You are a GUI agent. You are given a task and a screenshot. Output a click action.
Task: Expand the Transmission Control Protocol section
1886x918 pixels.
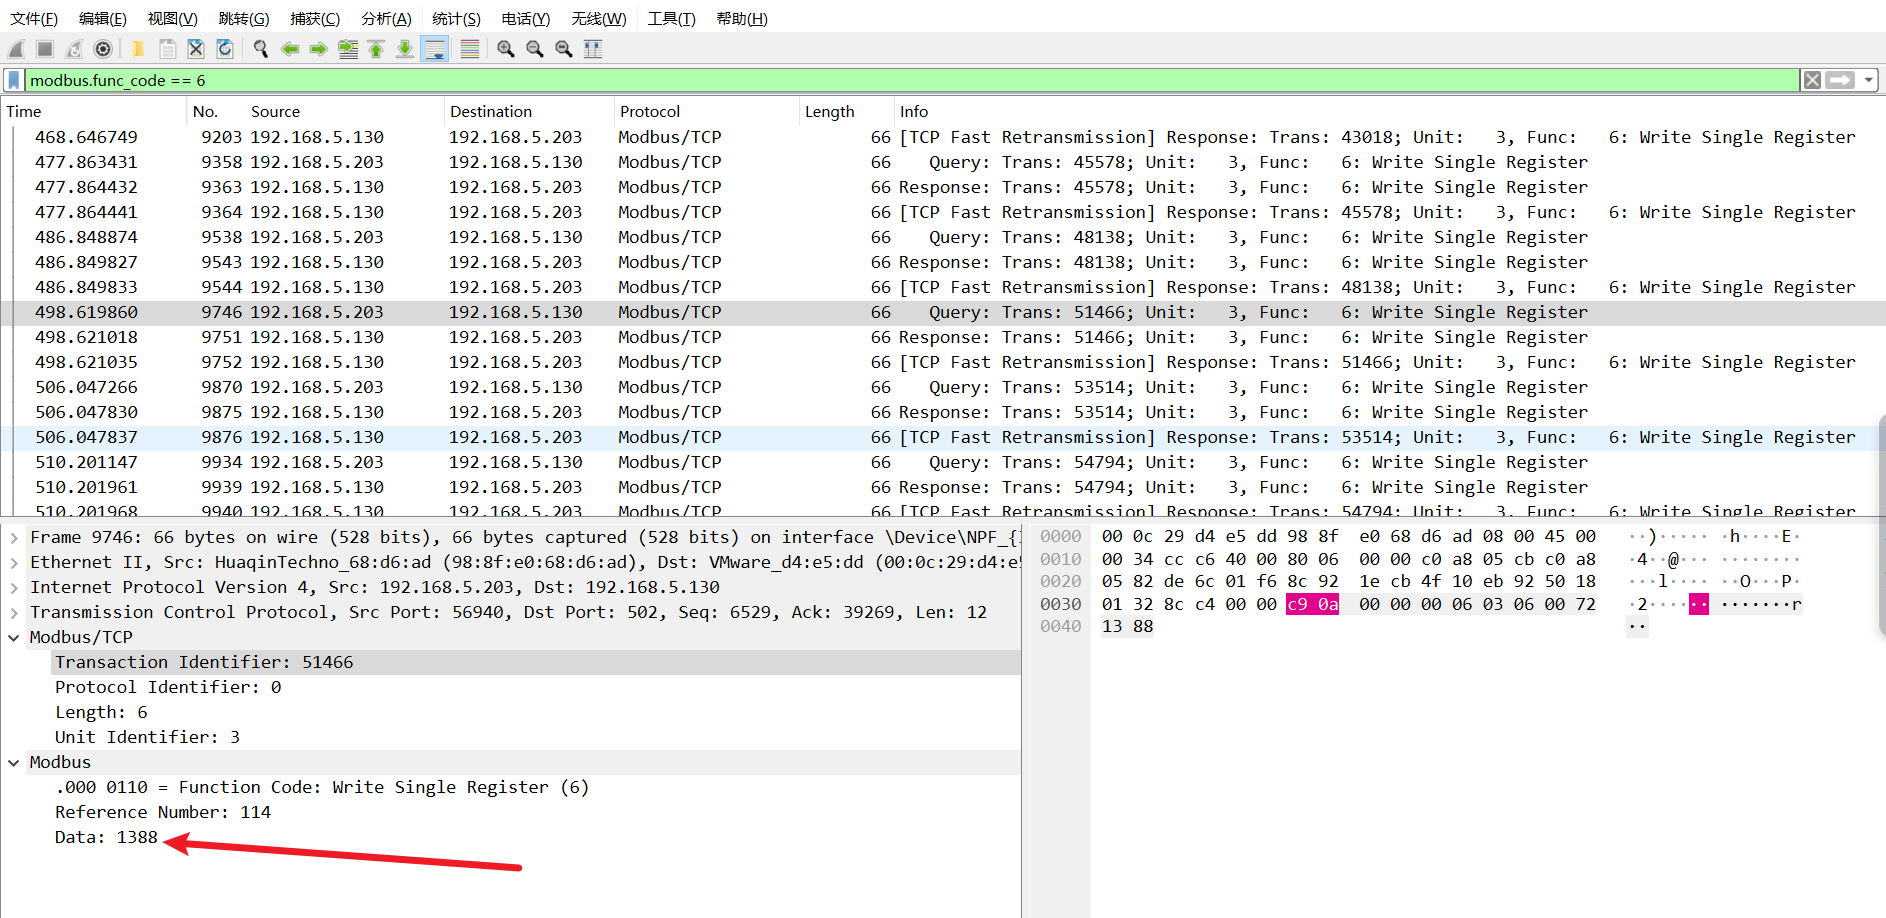click(14, 613)
